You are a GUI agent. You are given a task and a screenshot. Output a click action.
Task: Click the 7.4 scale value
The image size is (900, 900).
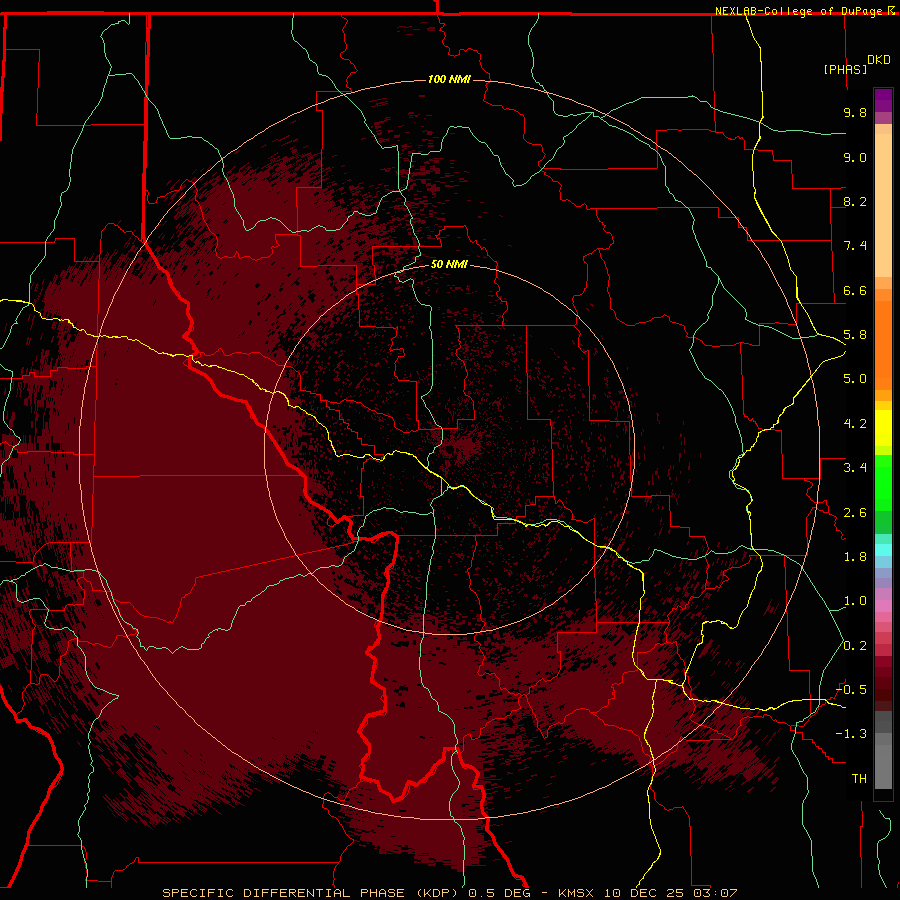(855, 246)
